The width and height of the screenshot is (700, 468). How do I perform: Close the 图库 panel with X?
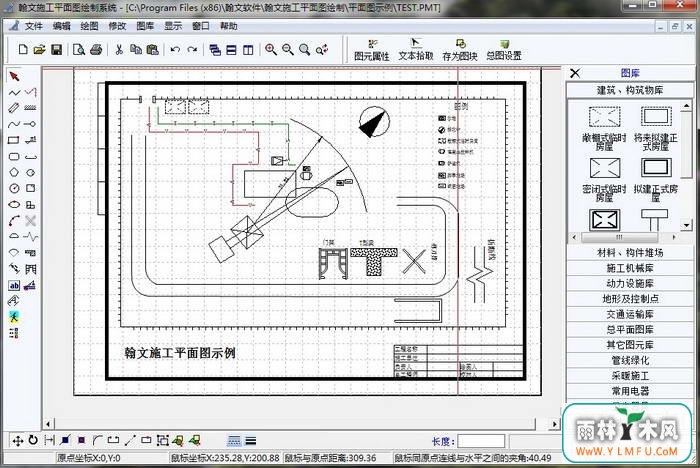(575, 73)
